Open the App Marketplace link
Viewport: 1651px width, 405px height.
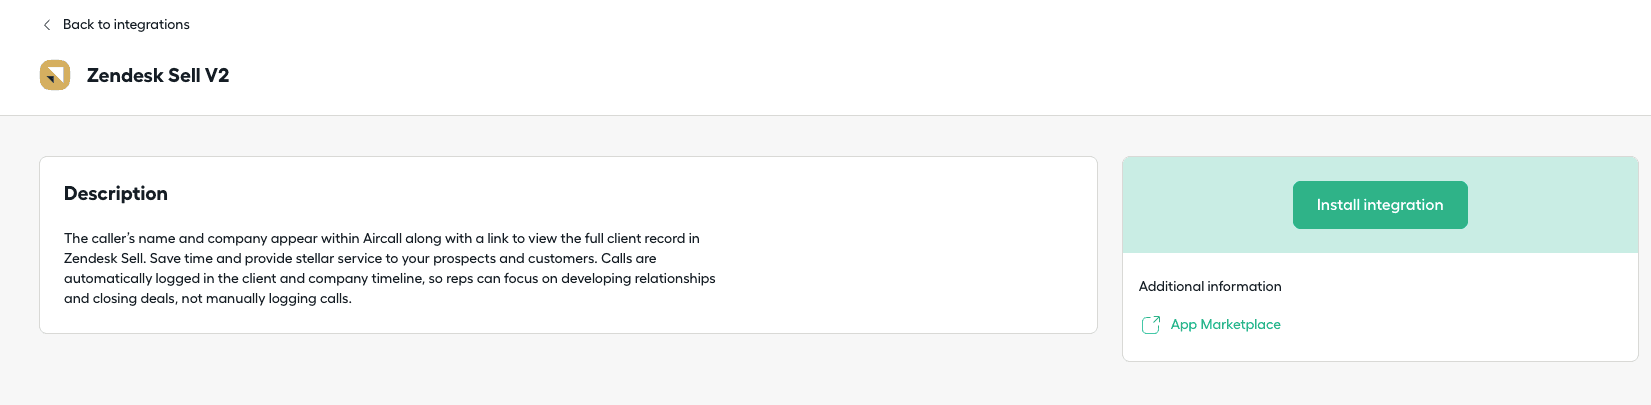pos(1225,325)
